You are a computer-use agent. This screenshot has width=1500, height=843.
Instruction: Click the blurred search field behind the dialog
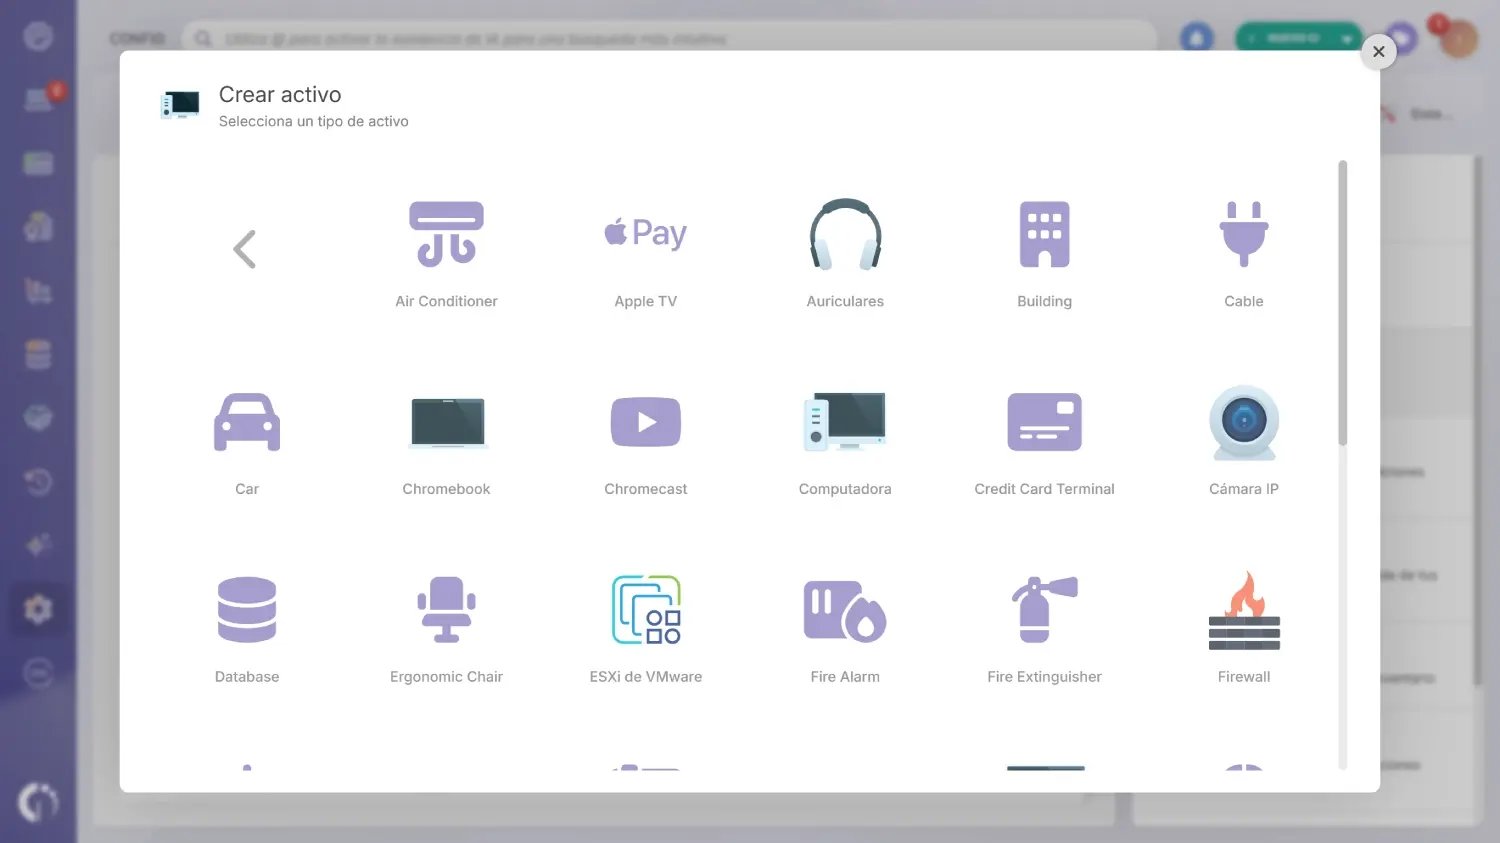[668, 38]
